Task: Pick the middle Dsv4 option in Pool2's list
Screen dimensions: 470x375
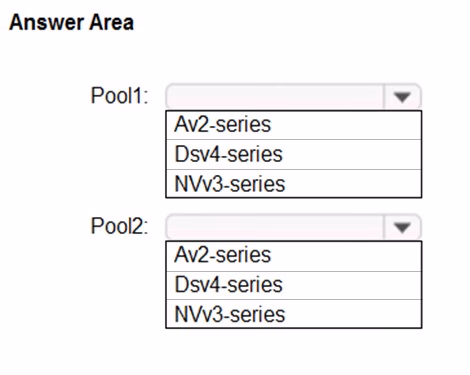Action: [x=294, y=285]
